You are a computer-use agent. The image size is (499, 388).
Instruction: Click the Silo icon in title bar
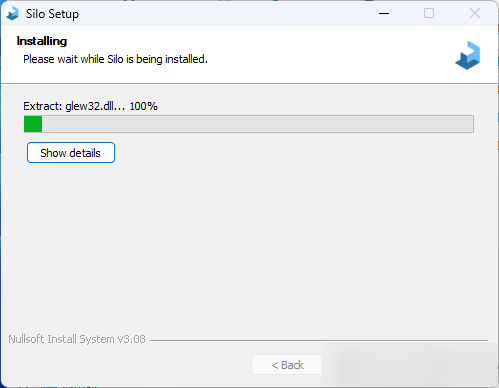click(13, 14)
